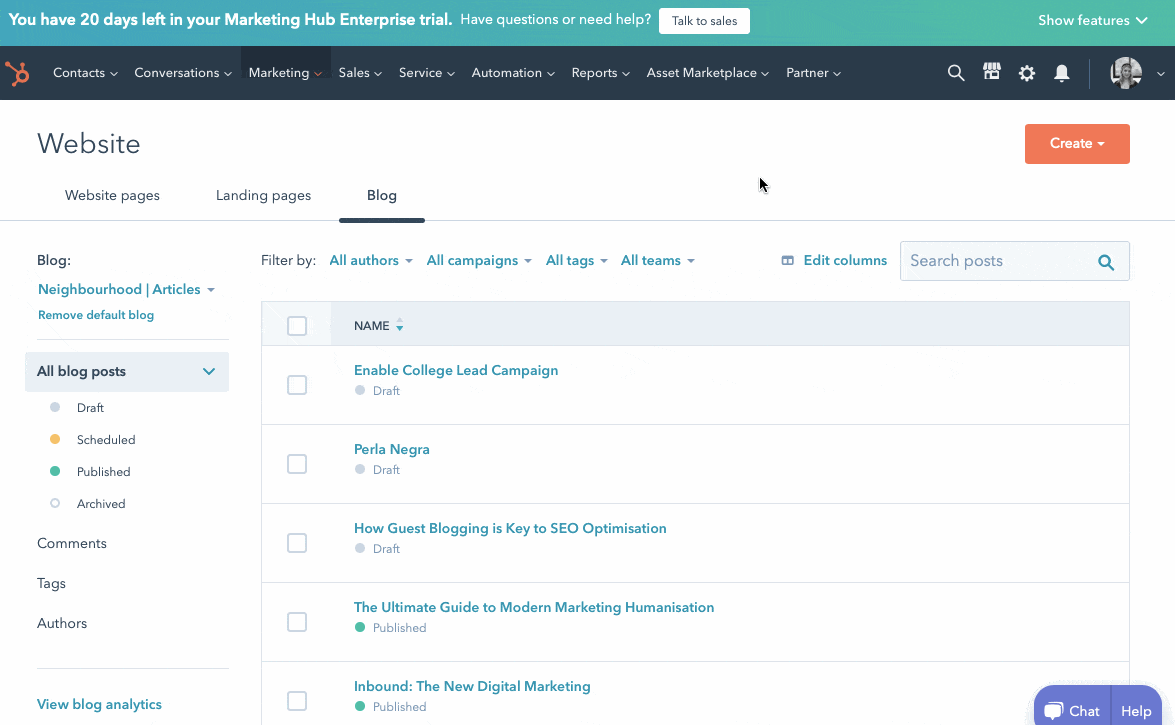Open Tags in the blog sidebar

[x=51, y=583]
